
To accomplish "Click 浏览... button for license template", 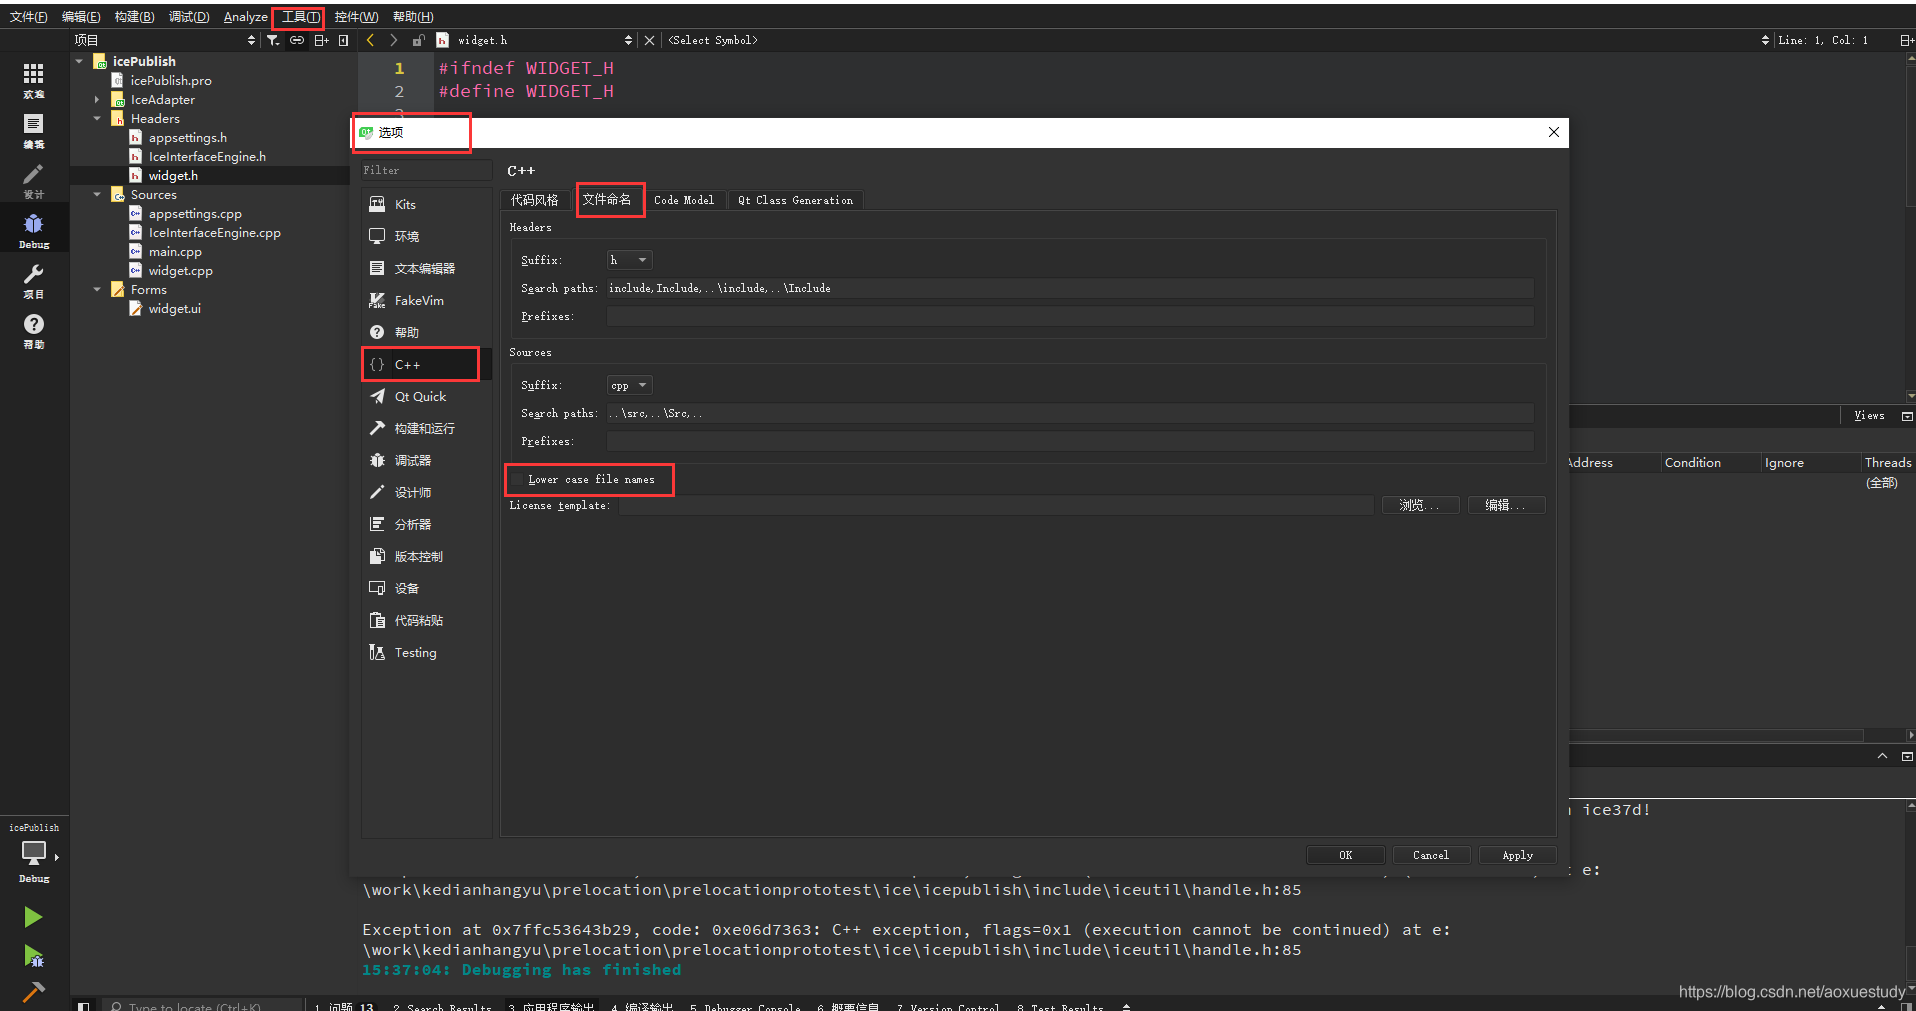I will click(1421, 505).
